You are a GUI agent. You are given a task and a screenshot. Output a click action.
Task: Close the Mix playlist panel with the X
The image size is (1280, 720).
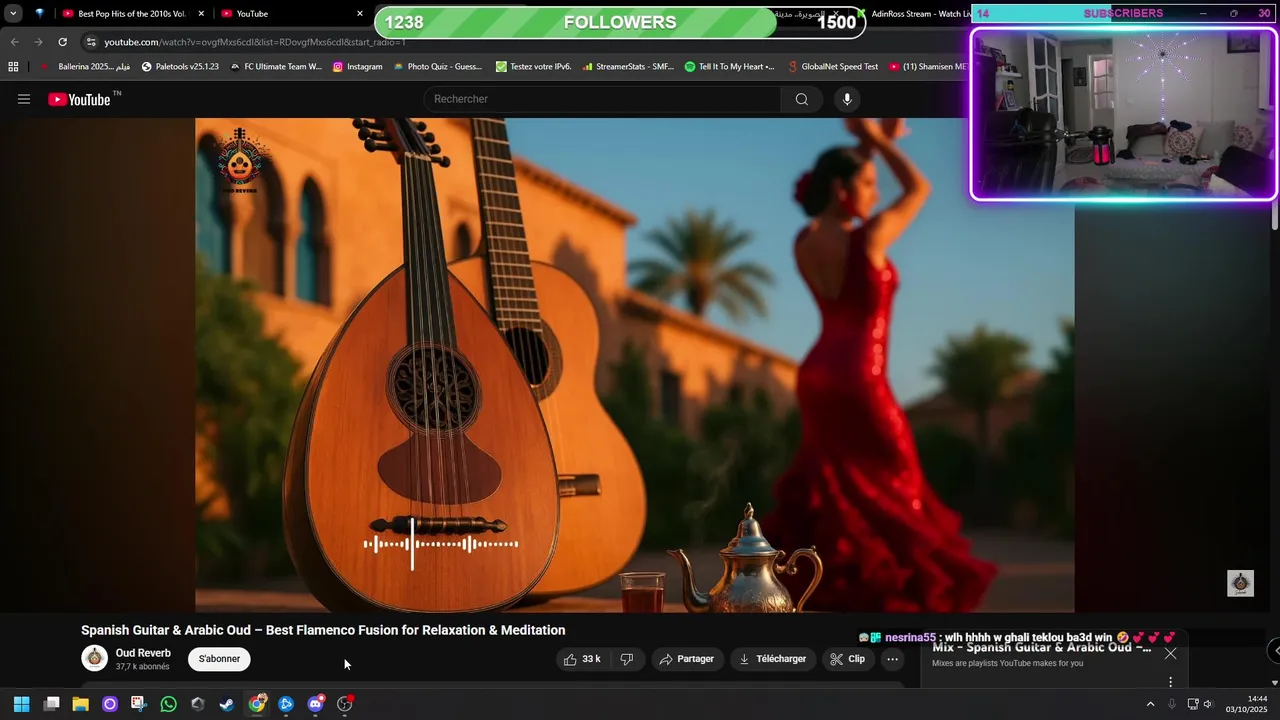click(x=1170, y=654)
